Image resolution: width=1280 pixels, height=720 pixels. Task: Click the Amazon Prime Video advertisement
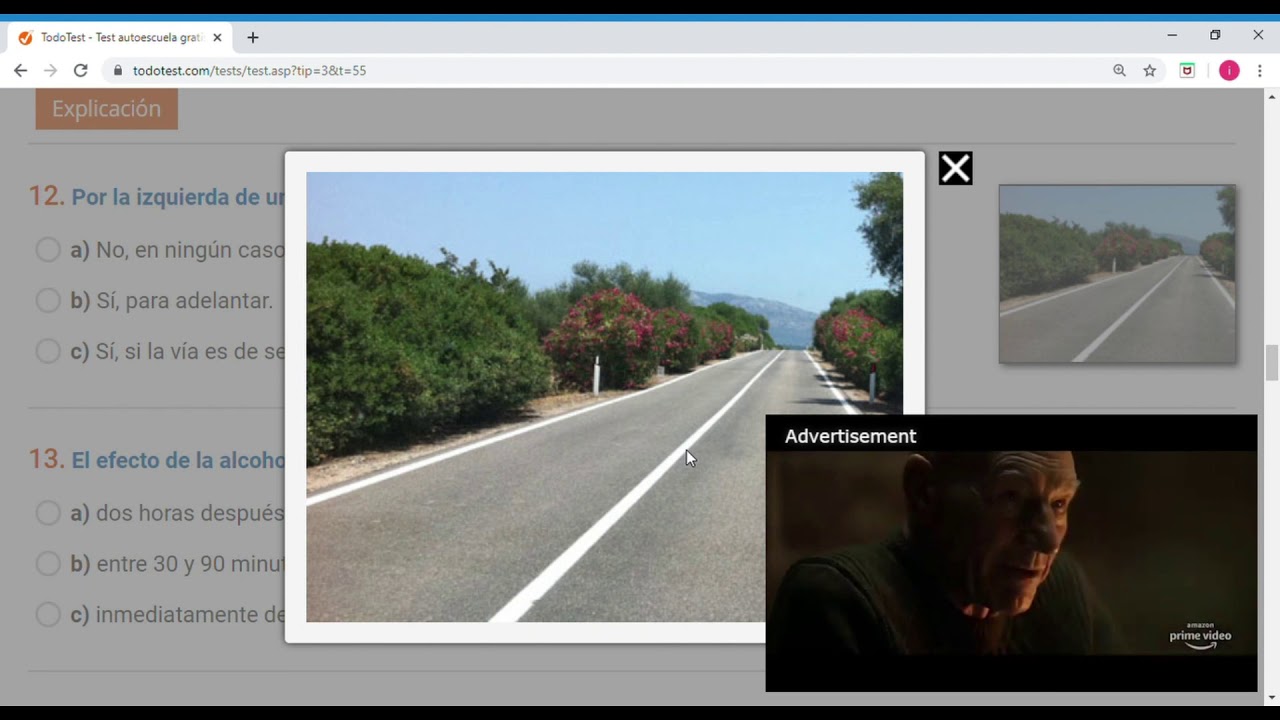click(x=1011, y=553)
